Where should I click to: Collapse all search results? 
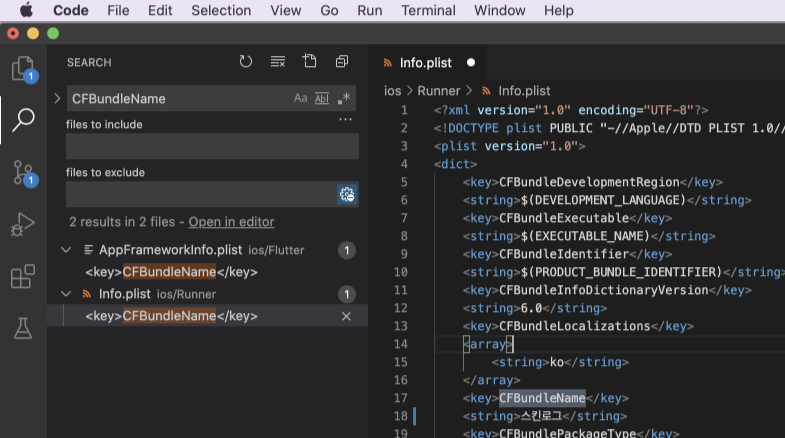pyautogui.click(x=342, y=62)
